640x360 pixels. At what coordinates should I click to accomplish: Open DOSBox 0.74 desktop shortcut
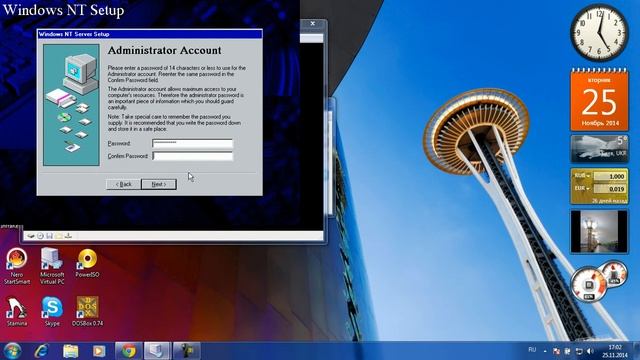pos(87,311)
